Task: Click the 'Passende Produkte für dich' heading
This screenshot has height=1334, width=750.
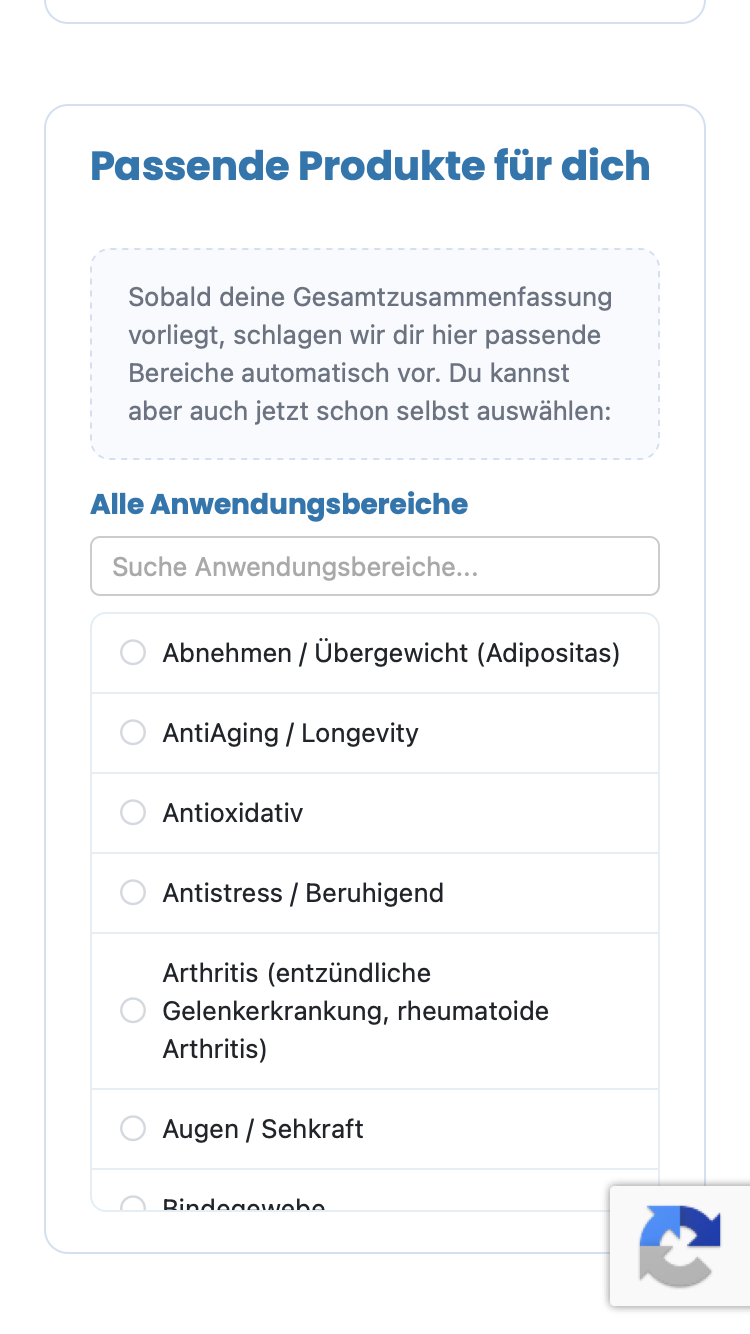Action: tap(370, 166)
